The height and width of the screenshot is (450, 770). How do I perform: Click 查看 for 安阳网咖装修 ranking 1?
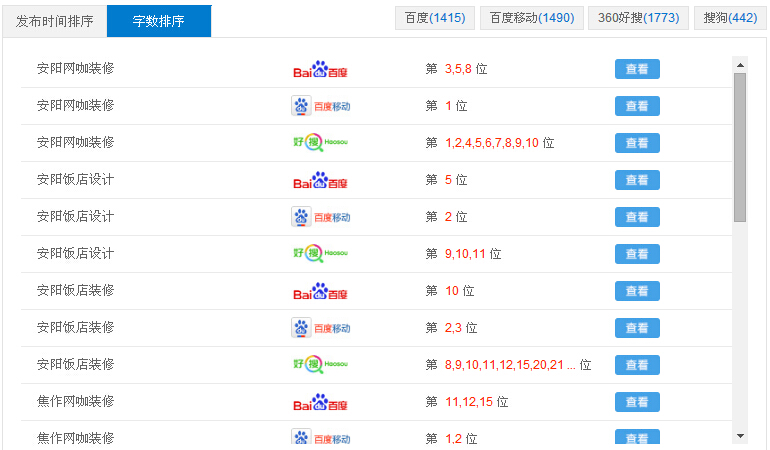[x=637, y=106]
